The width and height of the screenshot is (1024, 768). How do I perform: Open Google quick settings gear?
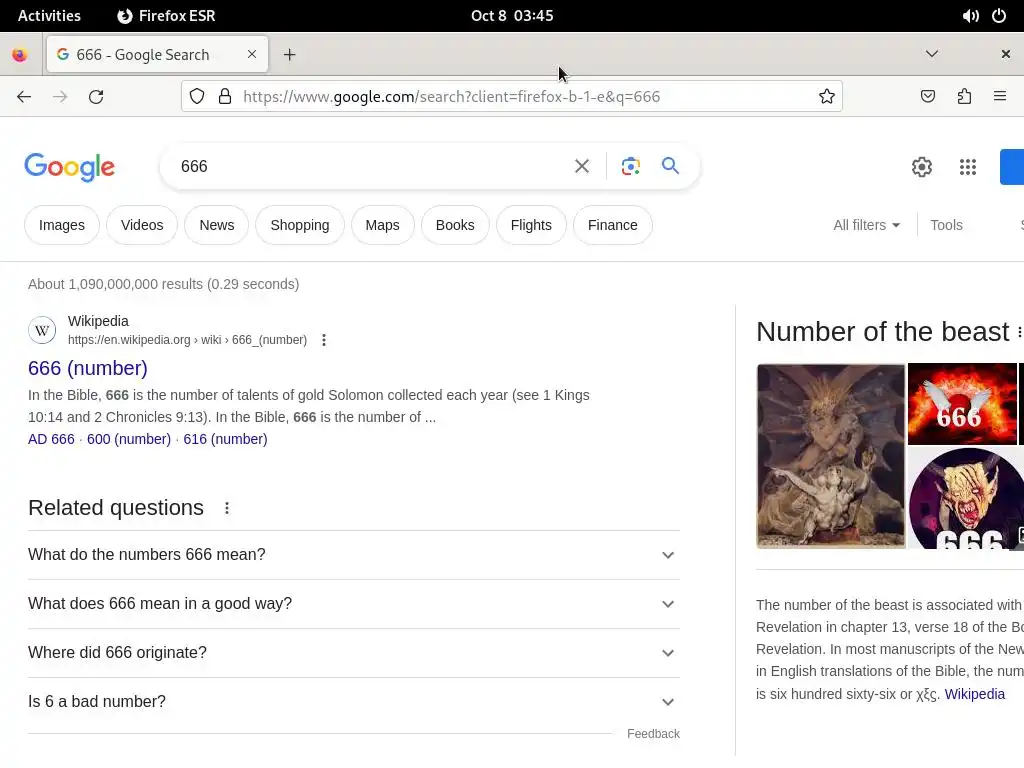(x=921, y=167)
